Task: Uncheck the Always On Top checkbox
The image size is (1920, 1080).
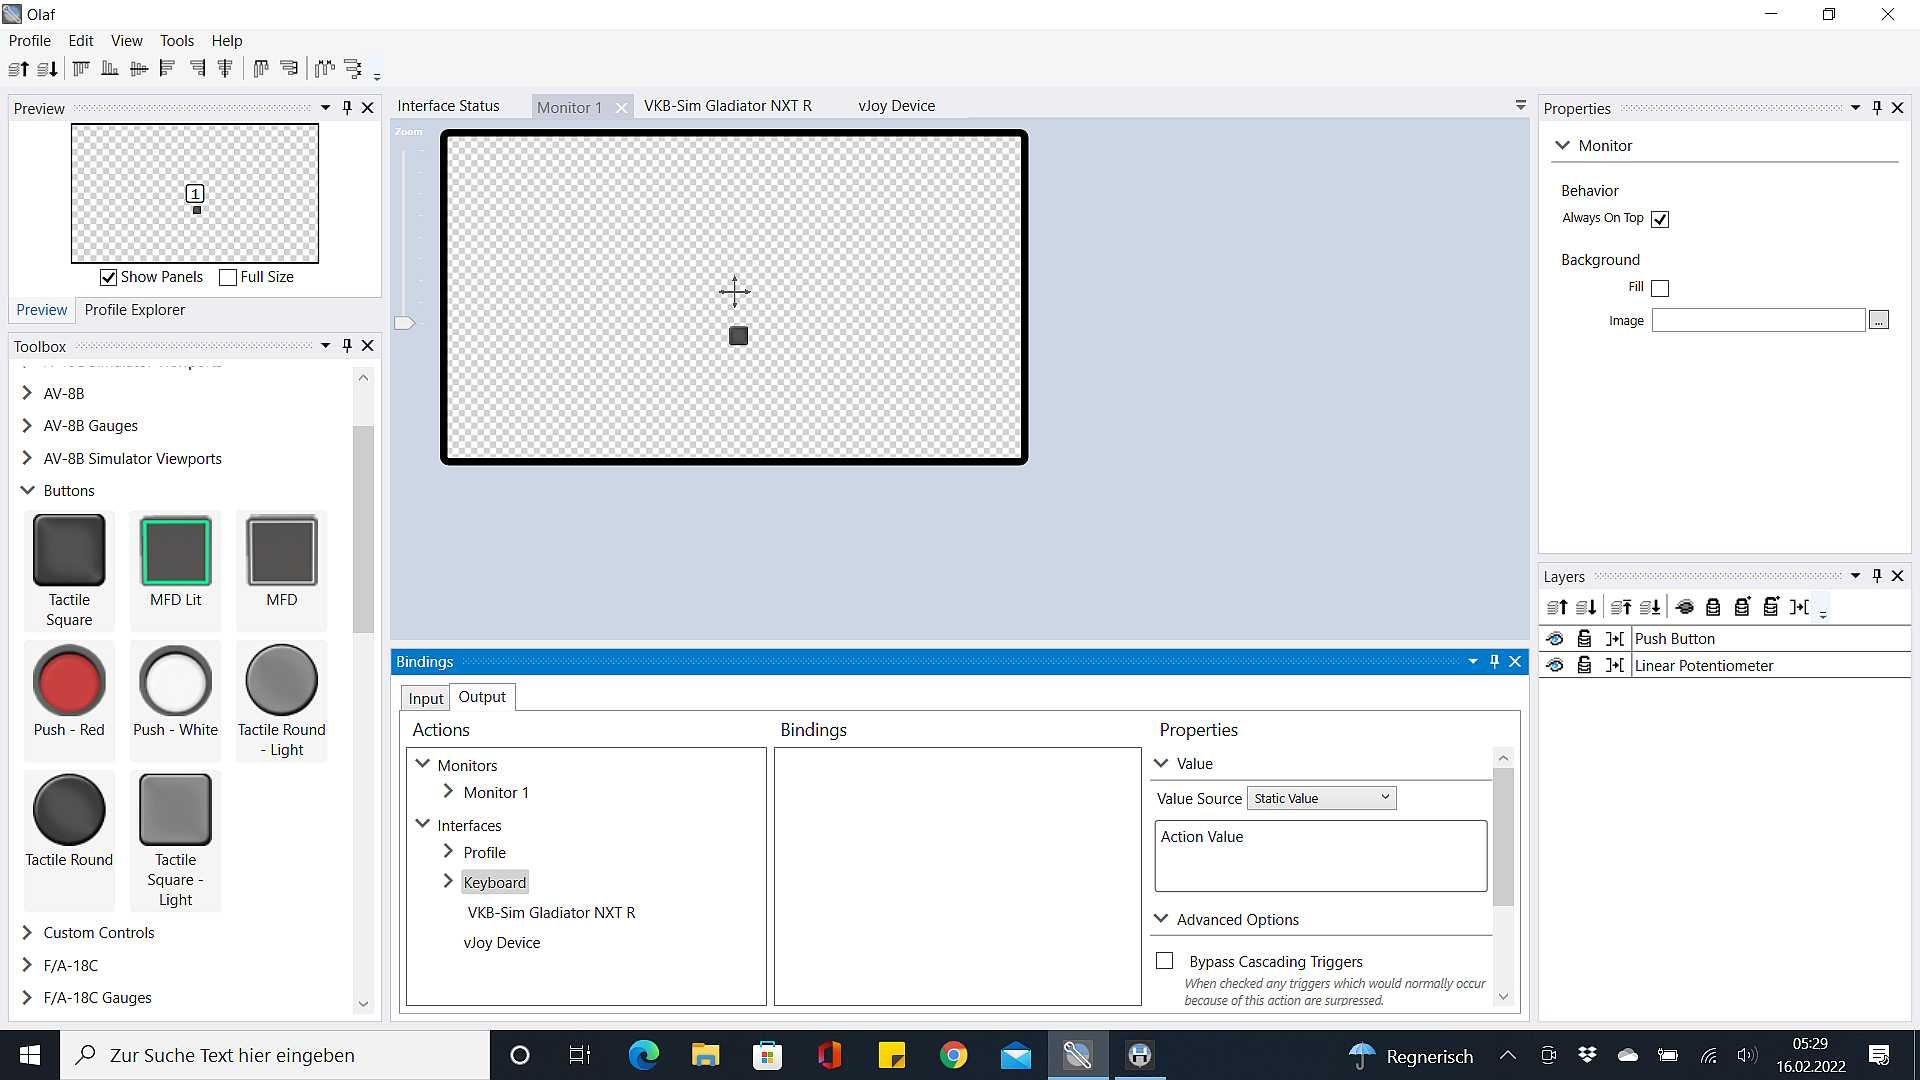Action: (1660, 219)
